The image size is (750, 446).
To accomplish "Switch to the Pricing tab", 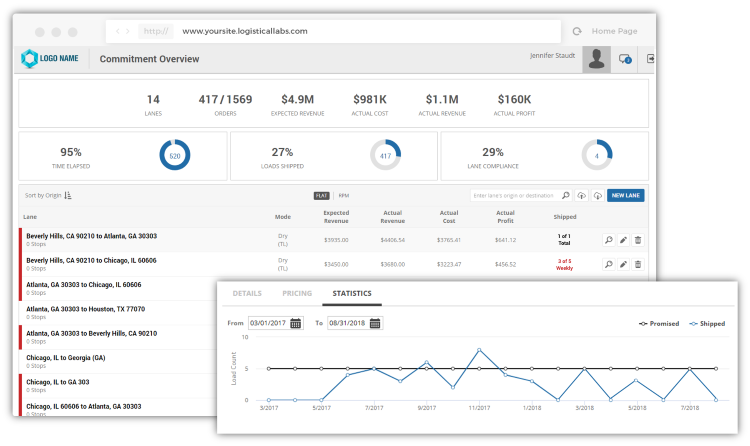I will click(297, 294).
